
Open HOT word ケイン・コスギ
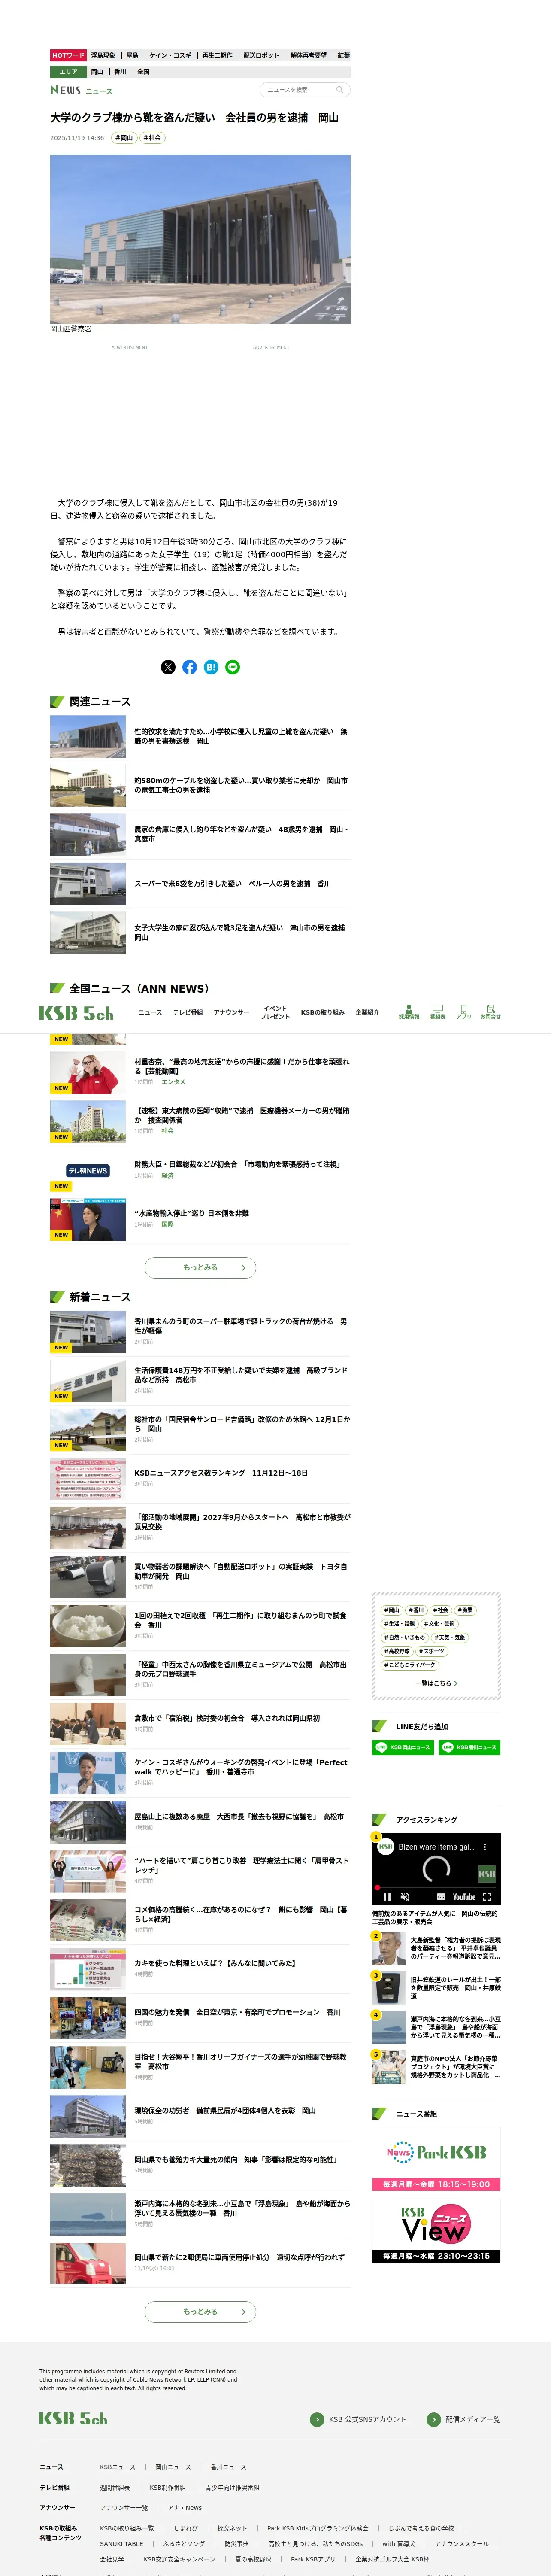tap(170, 56)
